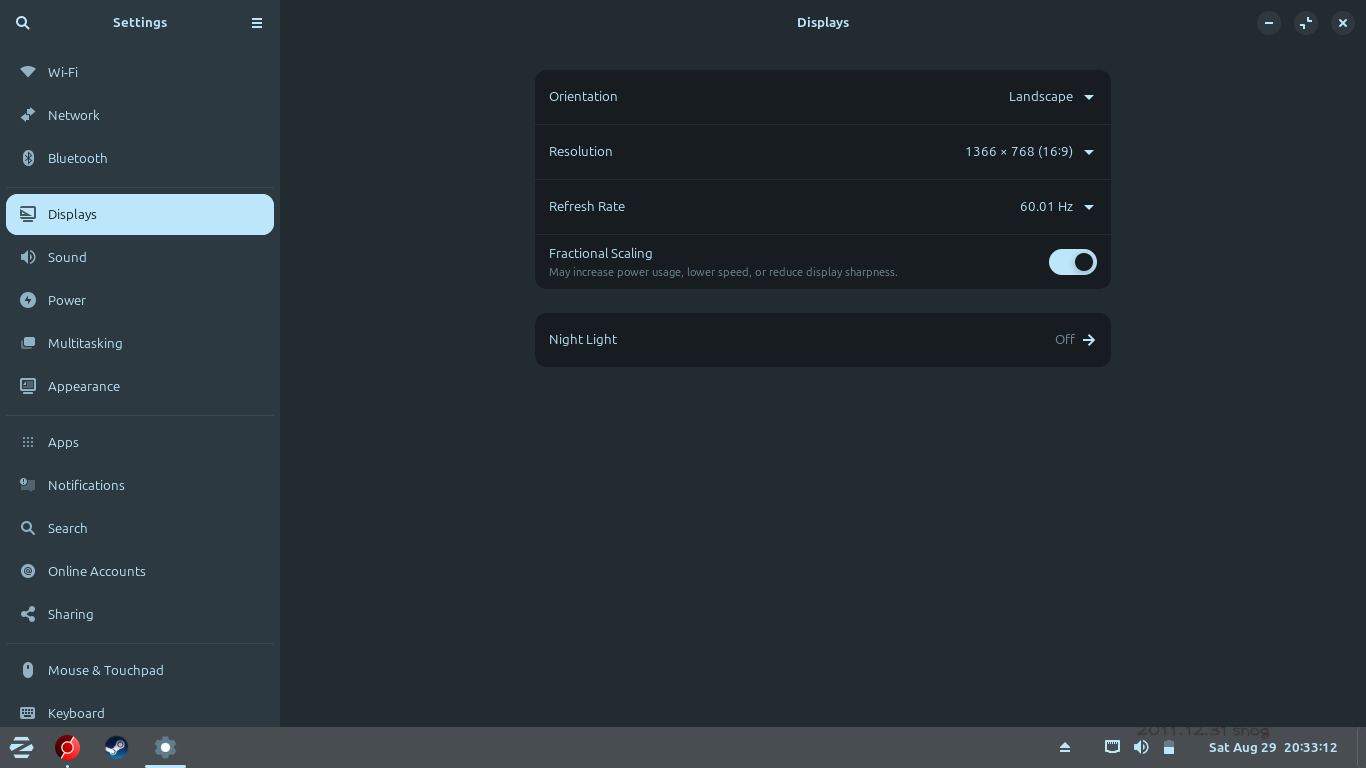Open Online Accounts panel

click(x=140, y=571)
